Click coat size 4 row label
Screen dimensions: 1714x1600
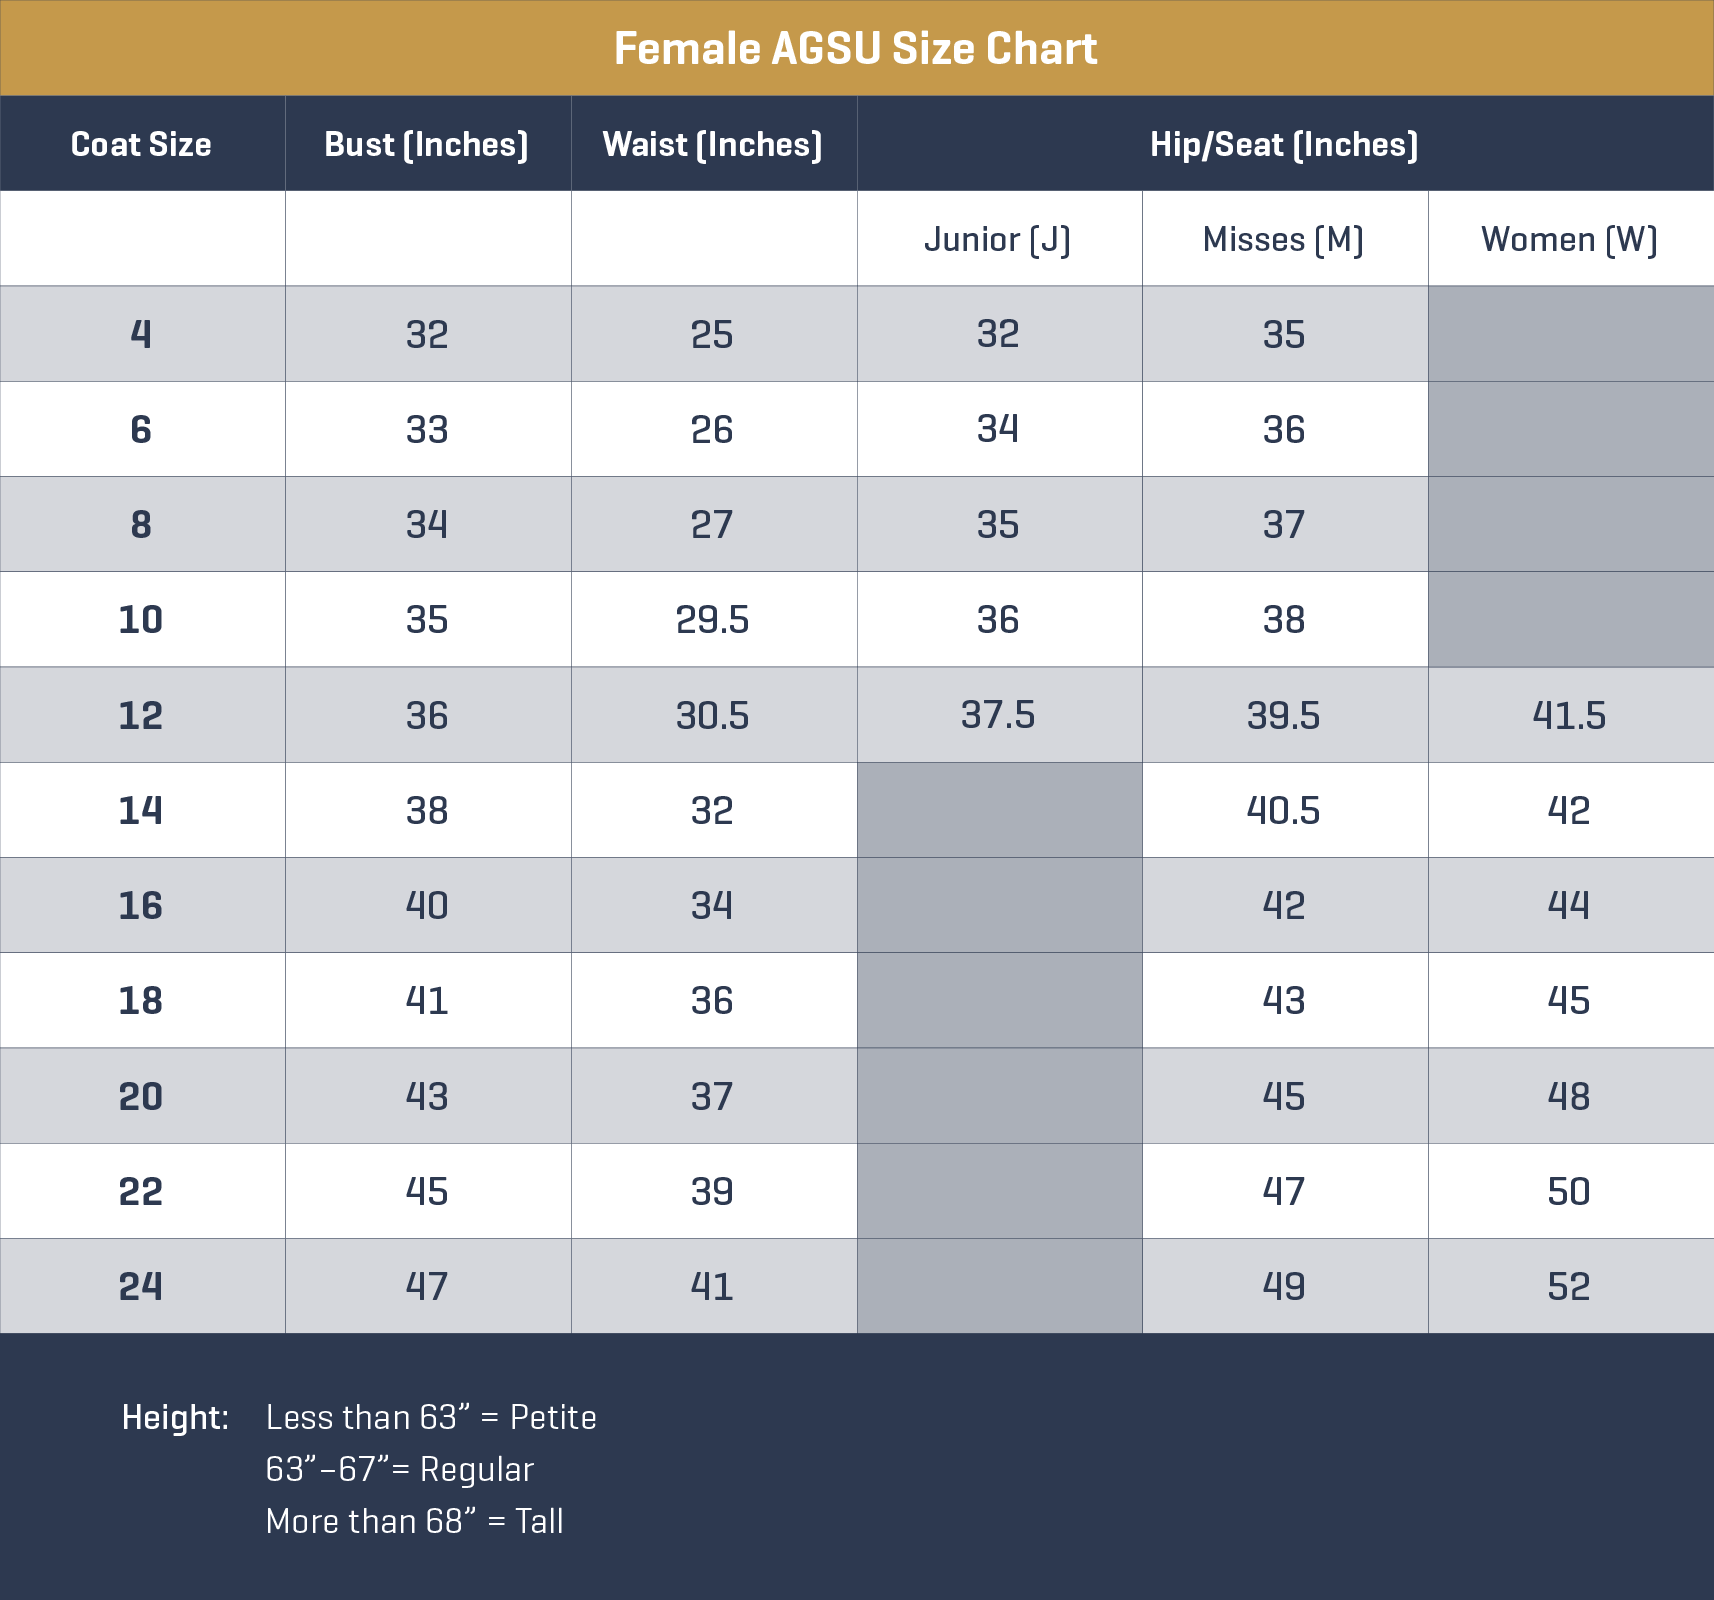pyautogui.click(x=141, y=334)
